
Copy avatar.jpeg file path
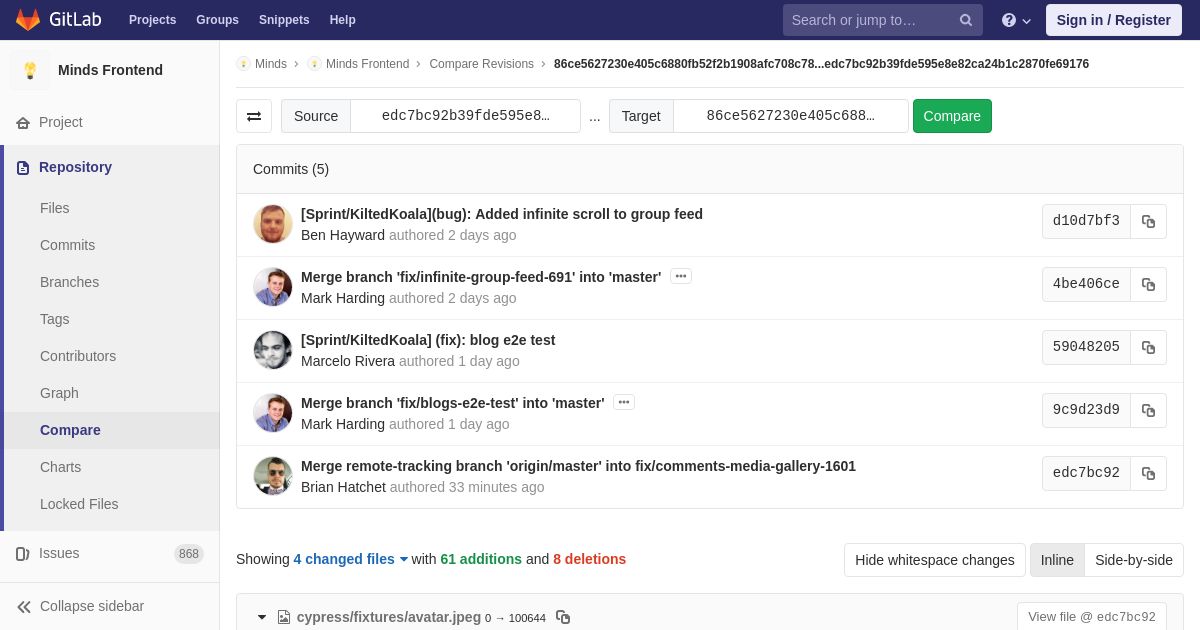563,617
